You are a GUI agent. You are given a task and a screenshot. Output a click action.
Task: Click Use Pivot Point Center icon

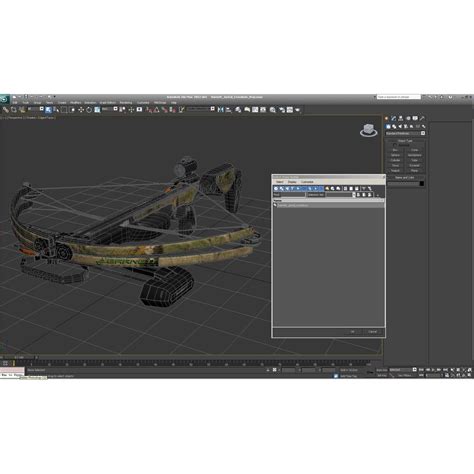(x=123, y=110)
